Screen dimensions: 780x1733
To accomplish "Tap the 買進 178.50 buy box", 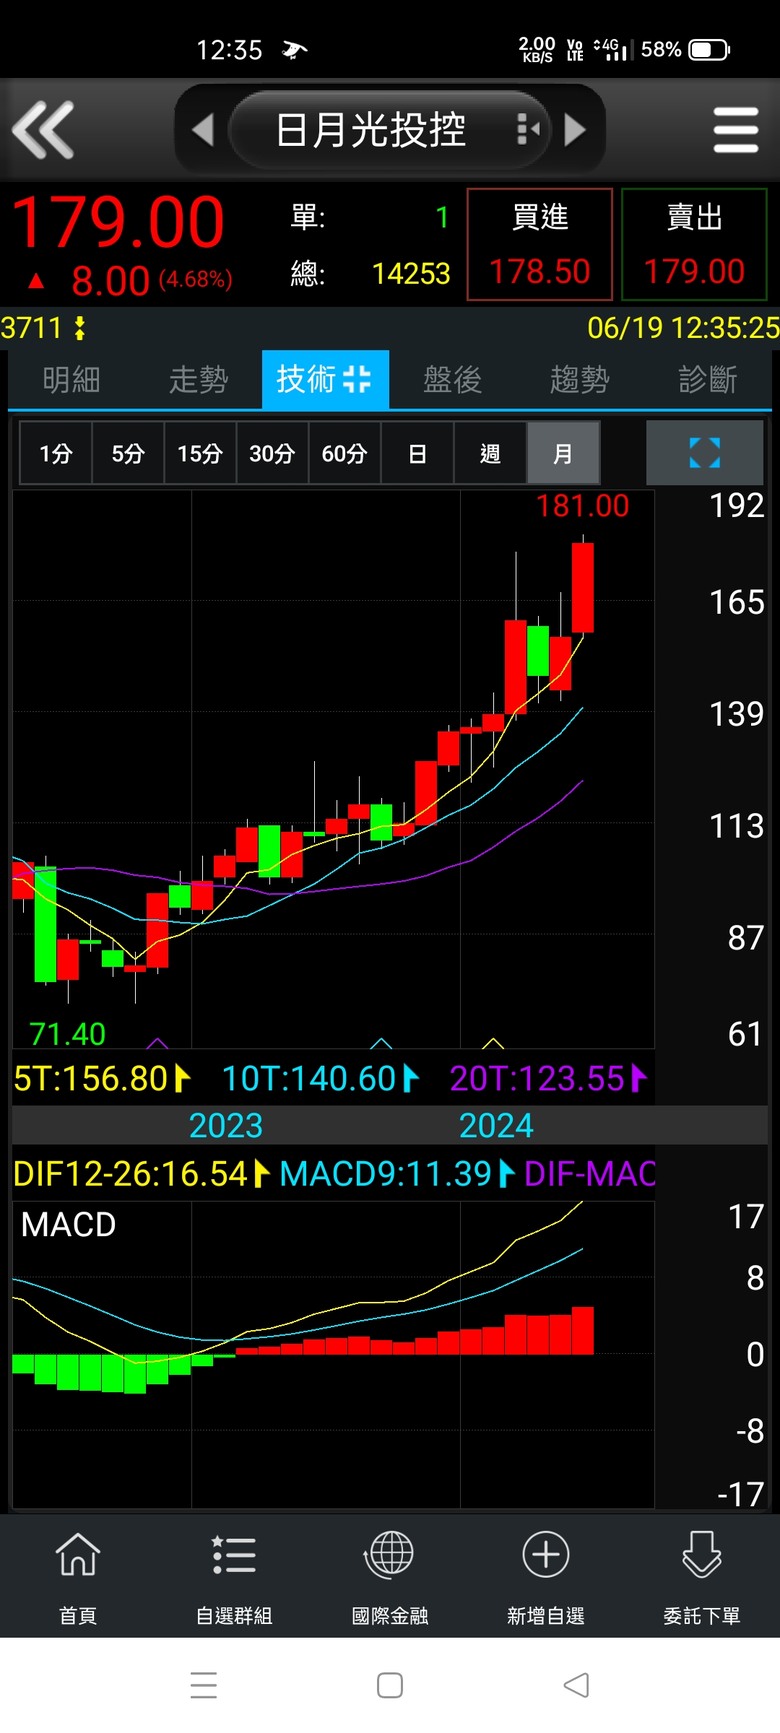I will 540,244.
